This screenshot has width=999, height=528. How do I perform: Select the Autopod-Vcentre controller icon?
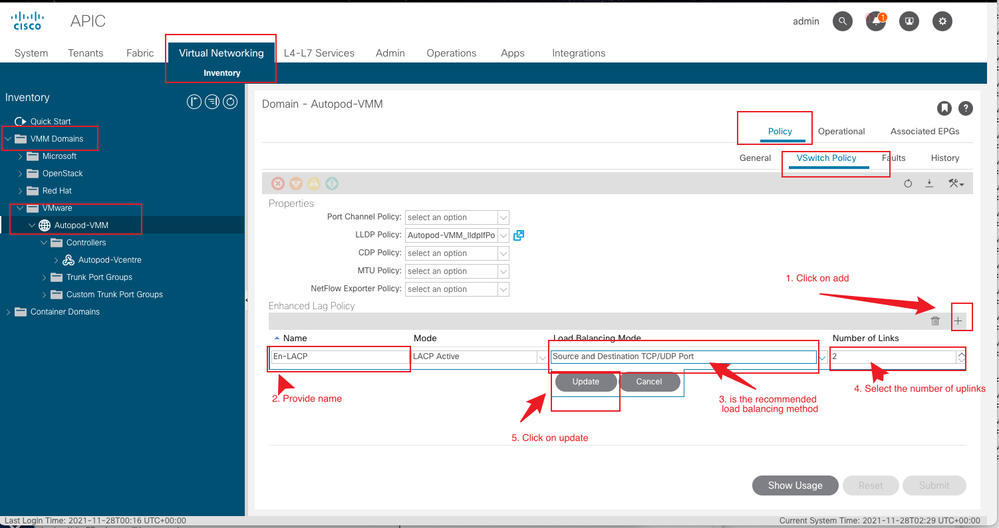click(68, 260)
